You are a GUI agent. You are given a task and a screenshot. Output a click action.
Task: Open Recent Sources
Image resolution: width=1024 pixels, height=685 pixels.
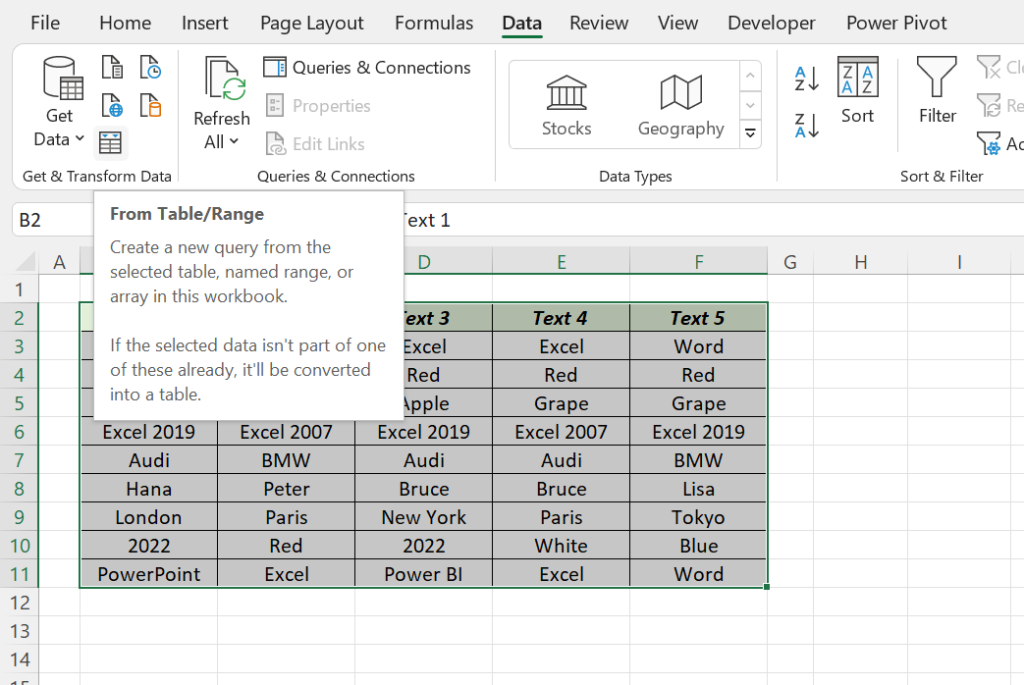point(151,67)
